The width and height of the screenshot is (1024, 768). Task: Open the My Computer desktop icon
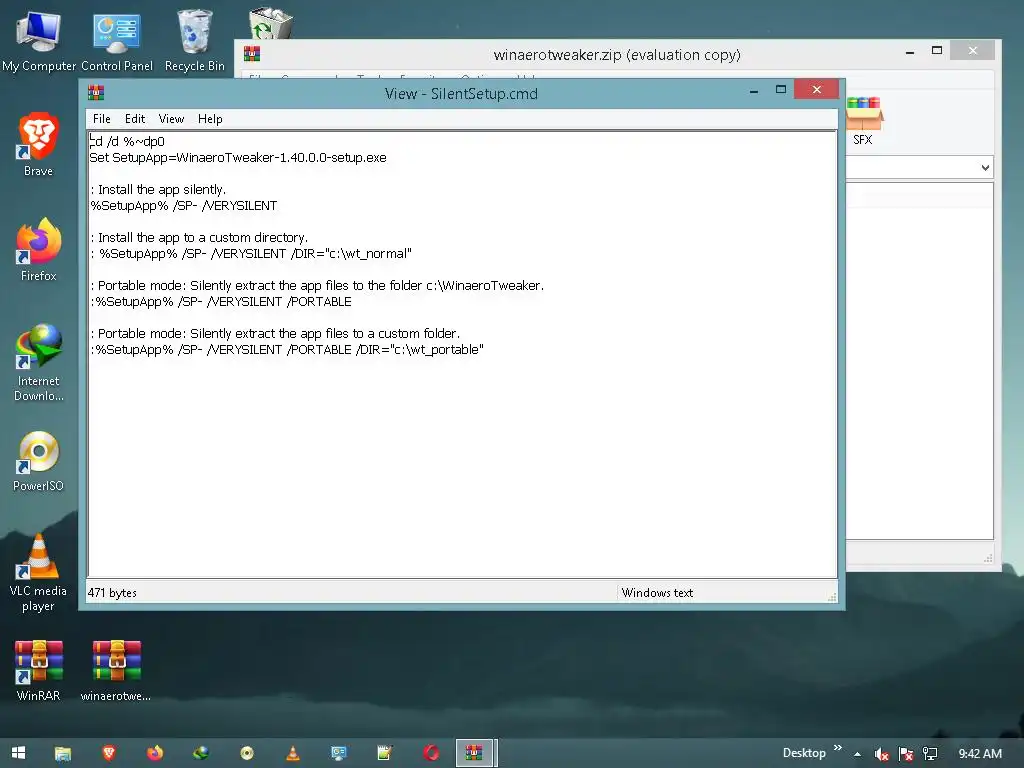click(x=39, y=42)
